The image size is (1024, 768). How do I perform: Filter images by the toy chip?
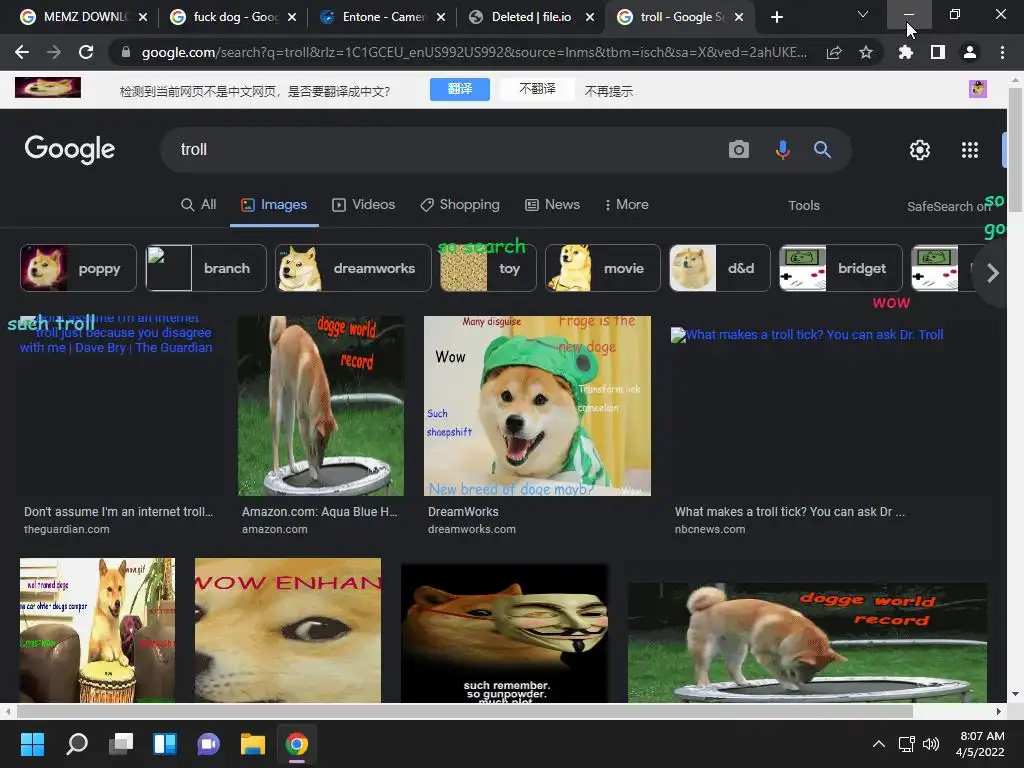pos(488,268)
